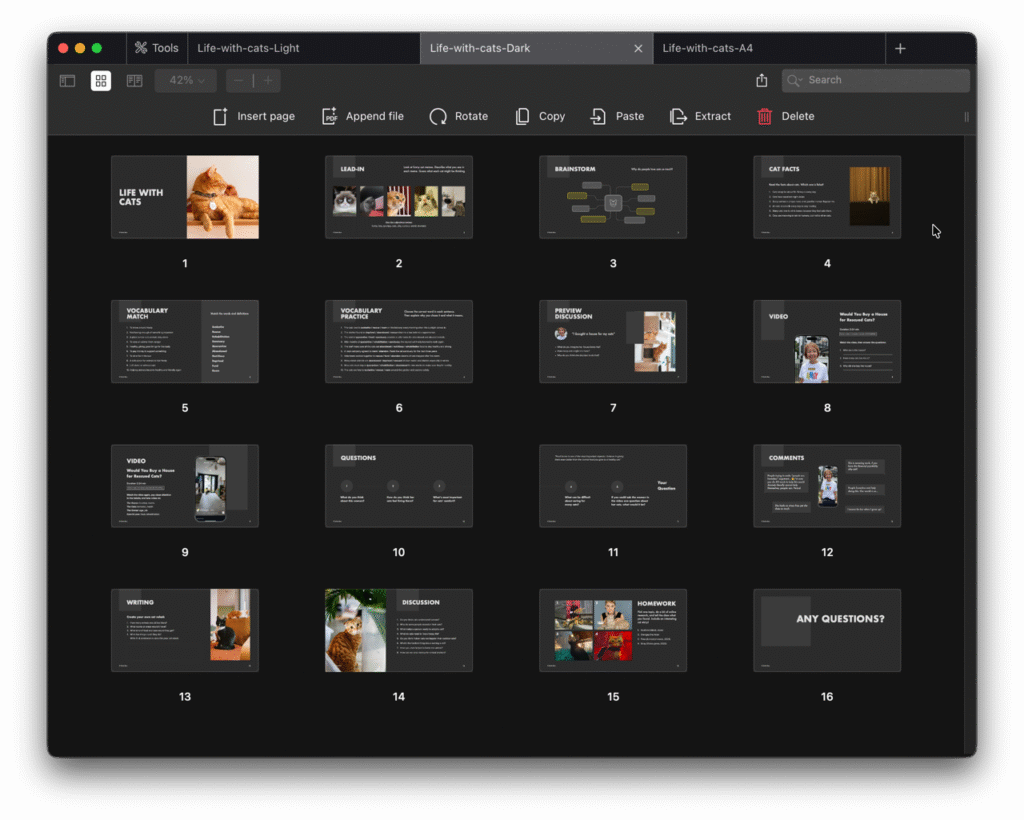The height and width of the screenshot is (820, 1024).
Task: Click the Insert page icon
Action: click(221, 117)
